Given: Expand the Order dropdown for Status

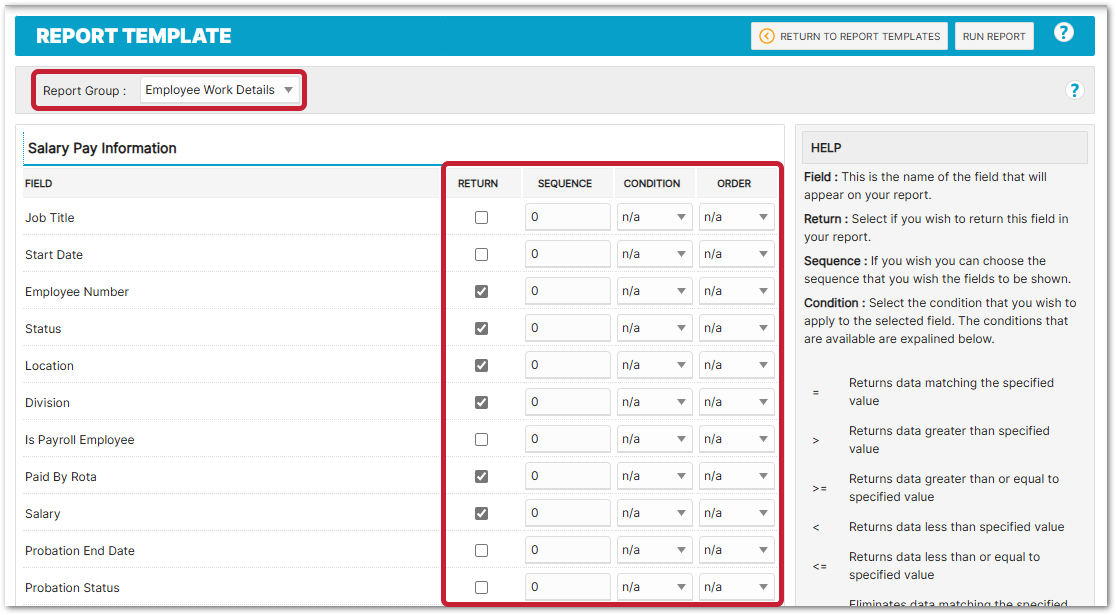Looking at the screenshot, I should point(736,328).
